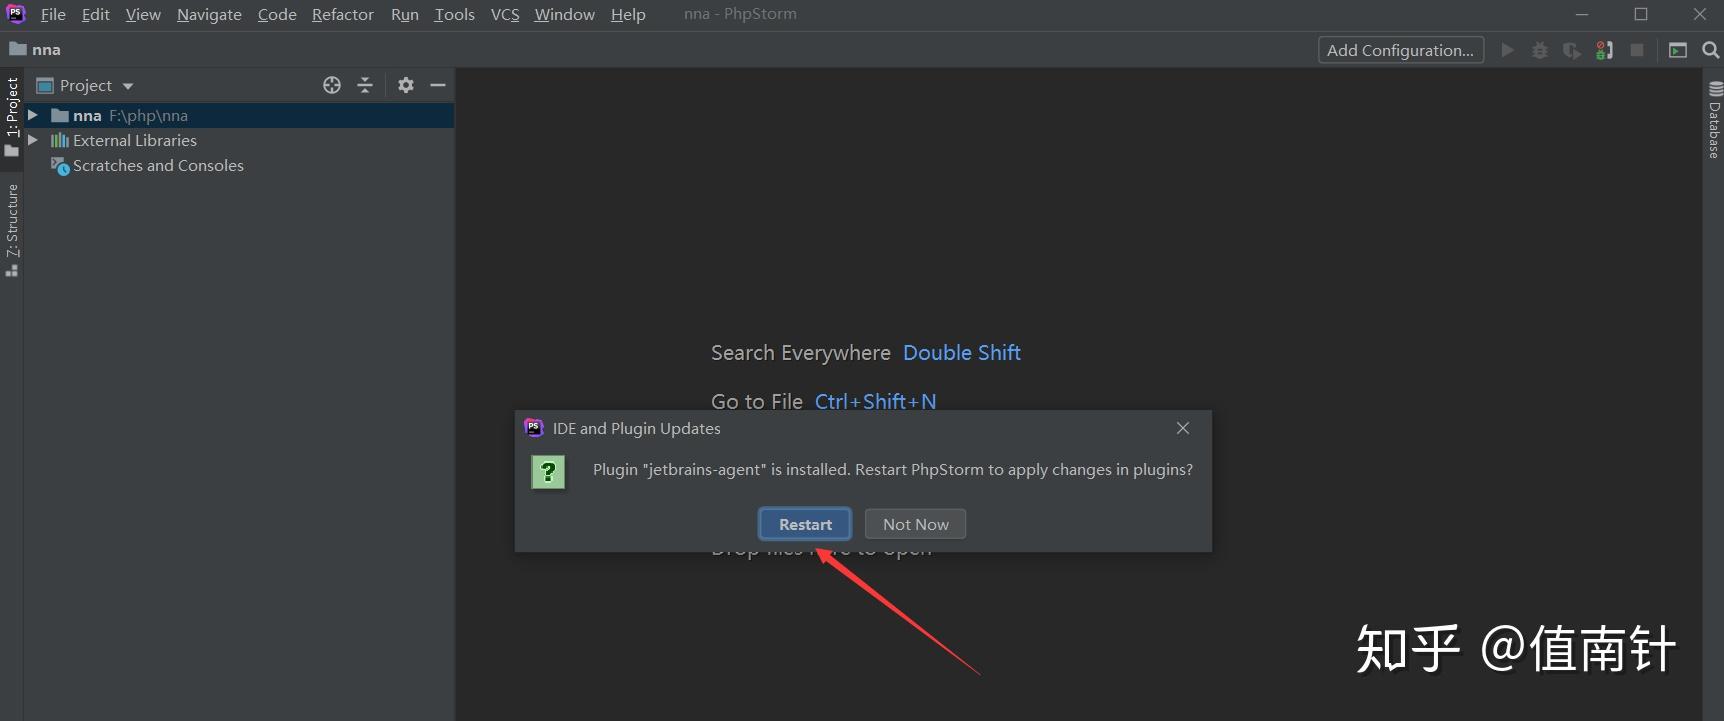Open Project panel settings gear

405,85
